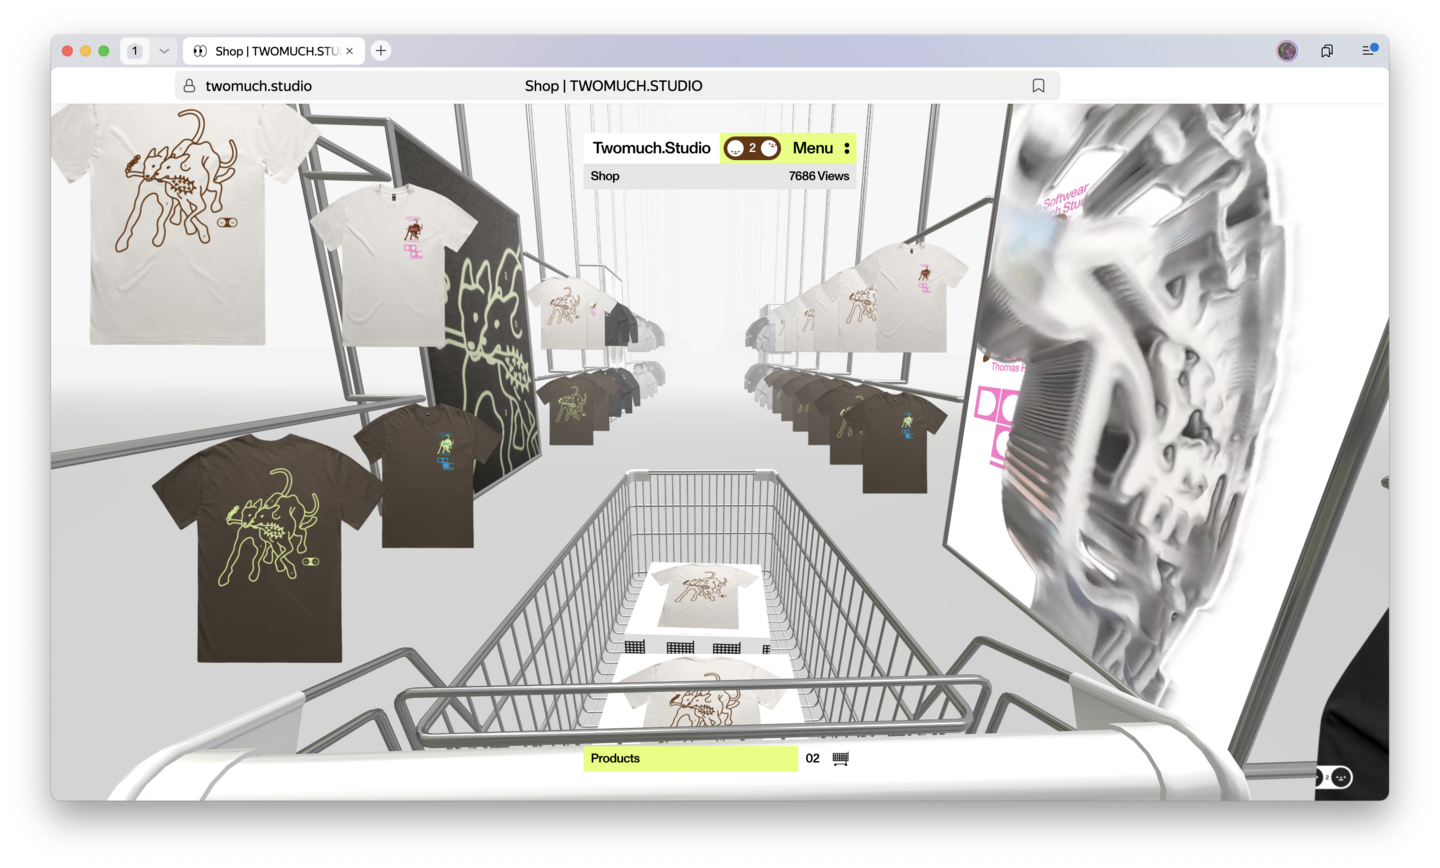The image size is (1440, 868).
Task: Click the Shop page label
Action: click(605, 176)
